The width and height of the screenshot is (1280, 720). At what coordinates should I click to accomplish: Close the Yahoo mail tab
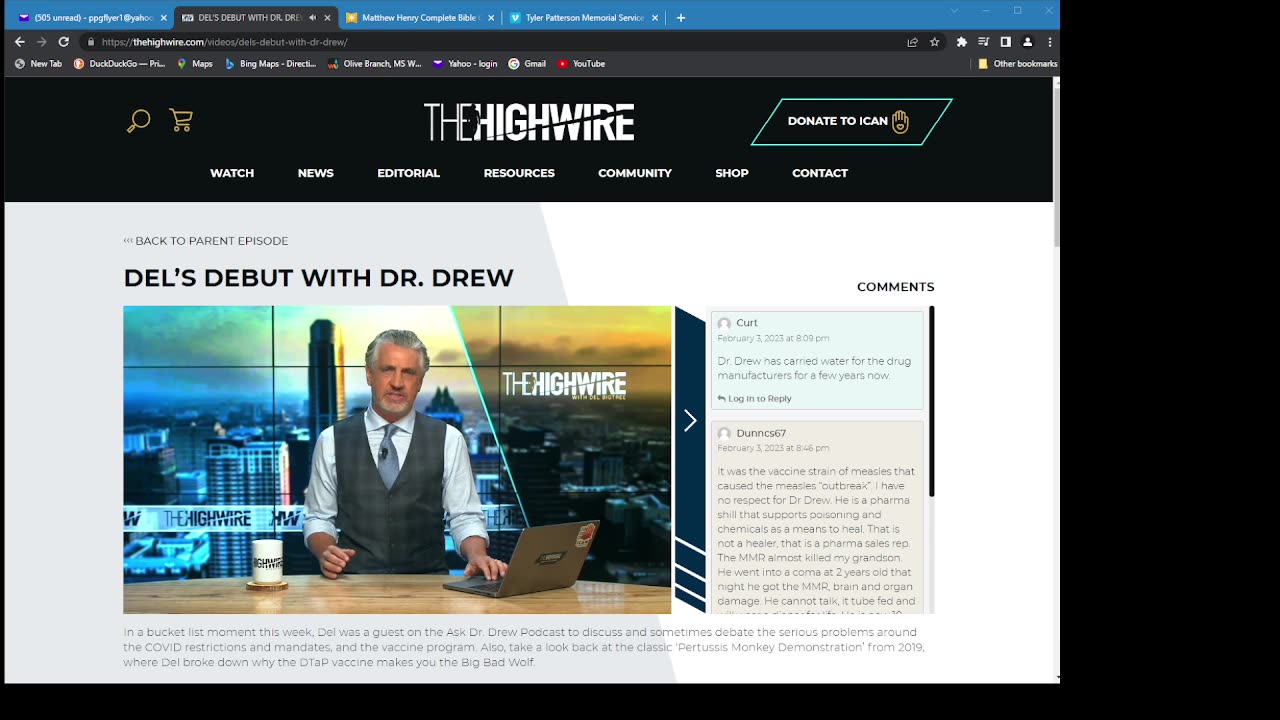[163, 18]
